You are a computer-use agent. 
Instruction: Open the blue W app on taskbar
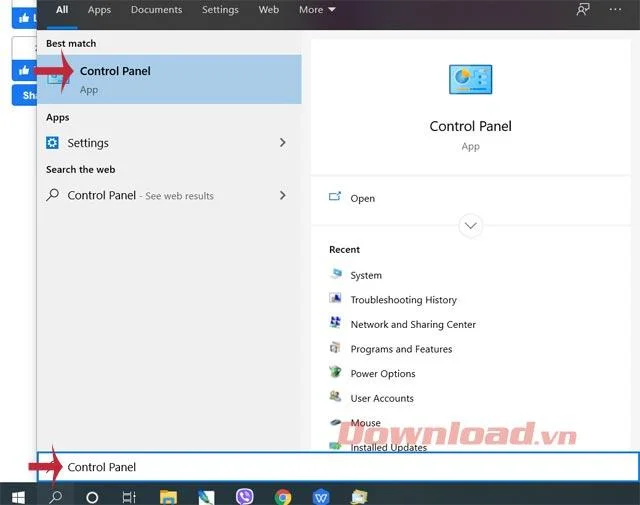tap(321, 497)
